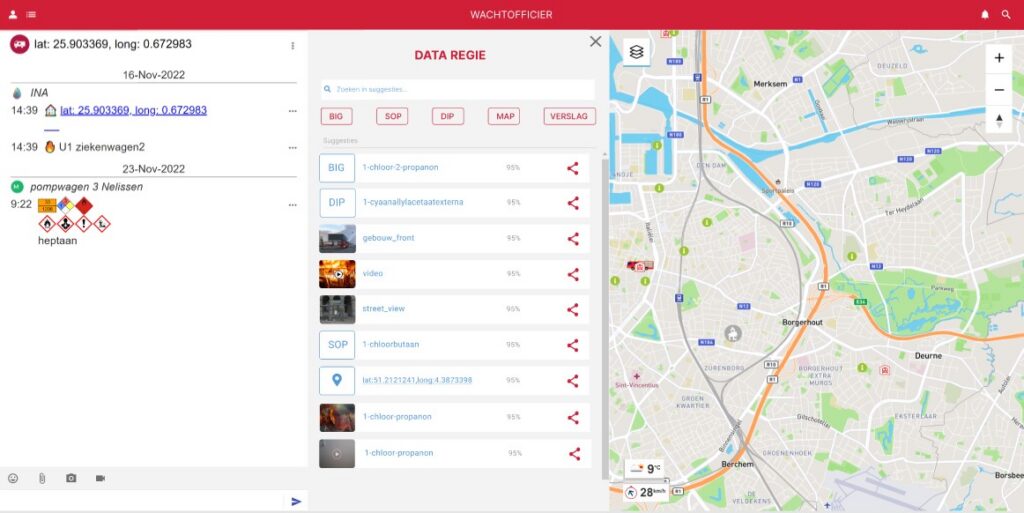Screen dimensions: 1024x513
Task: Select the SOP filter tab
Action: point(392,116)
